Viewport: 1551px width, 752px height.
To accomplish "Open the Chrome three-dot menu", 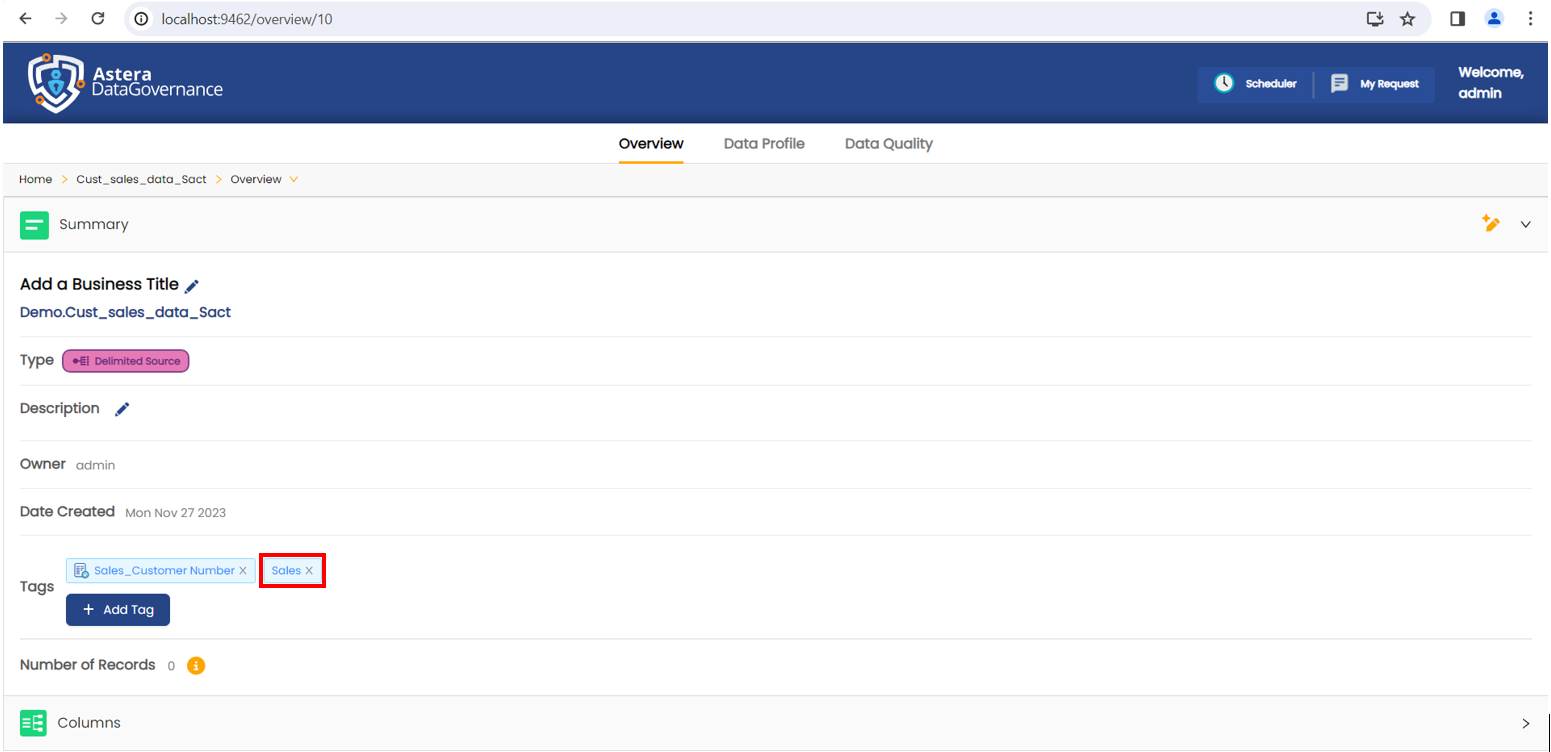I will (1530, 19).
